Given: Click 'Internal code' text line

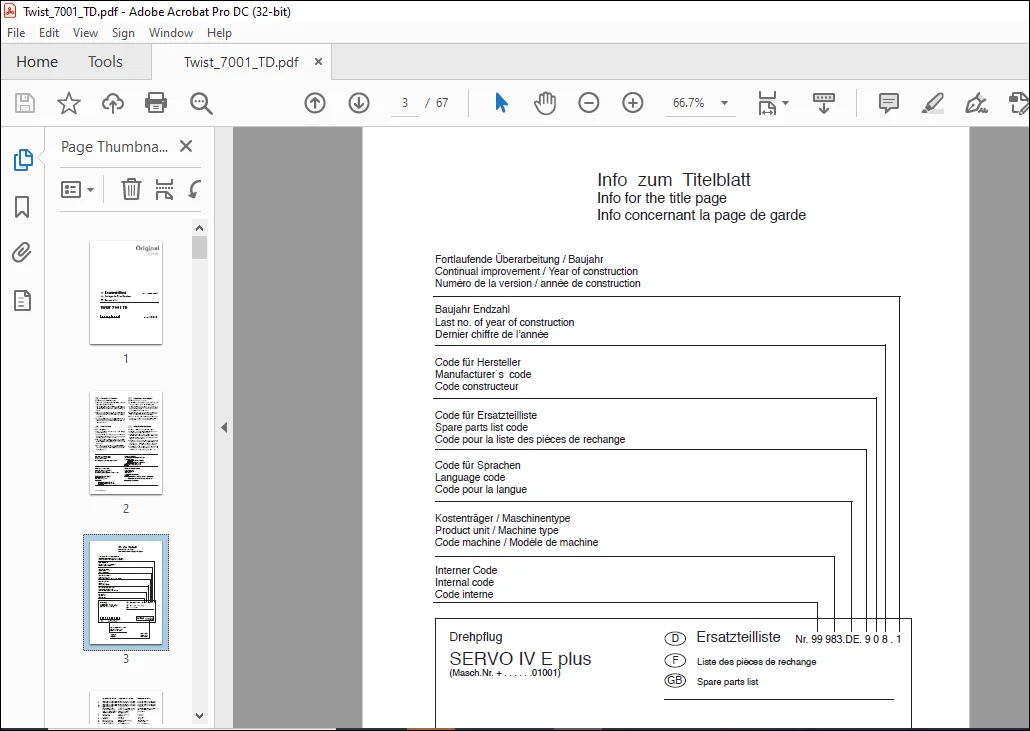Looking at the screenshot, I should [464, 583].
